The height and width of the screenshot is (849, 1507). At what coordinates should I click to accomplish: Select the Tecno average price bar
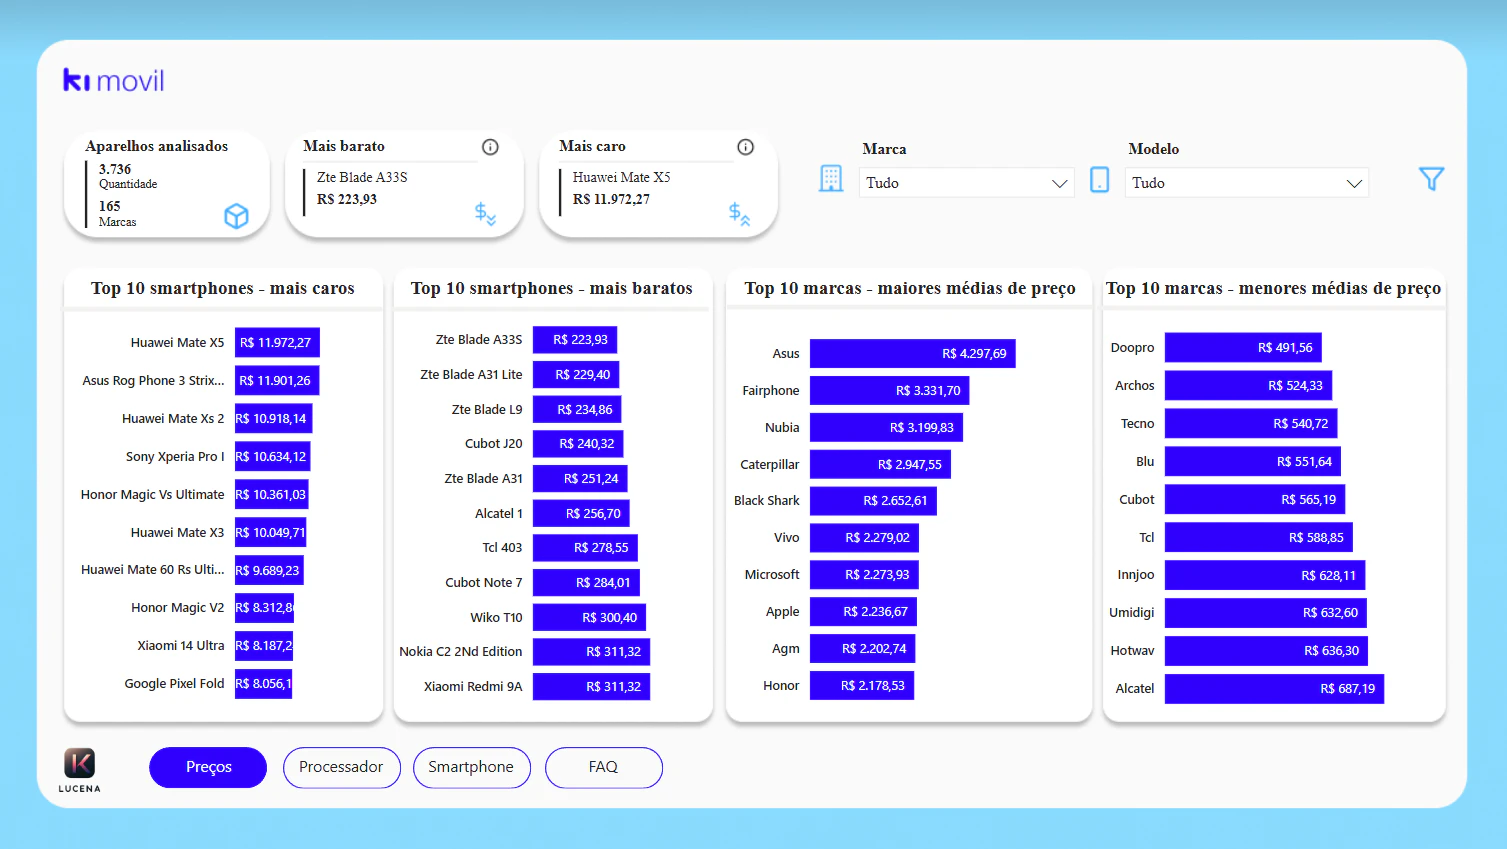point(1251,423)
